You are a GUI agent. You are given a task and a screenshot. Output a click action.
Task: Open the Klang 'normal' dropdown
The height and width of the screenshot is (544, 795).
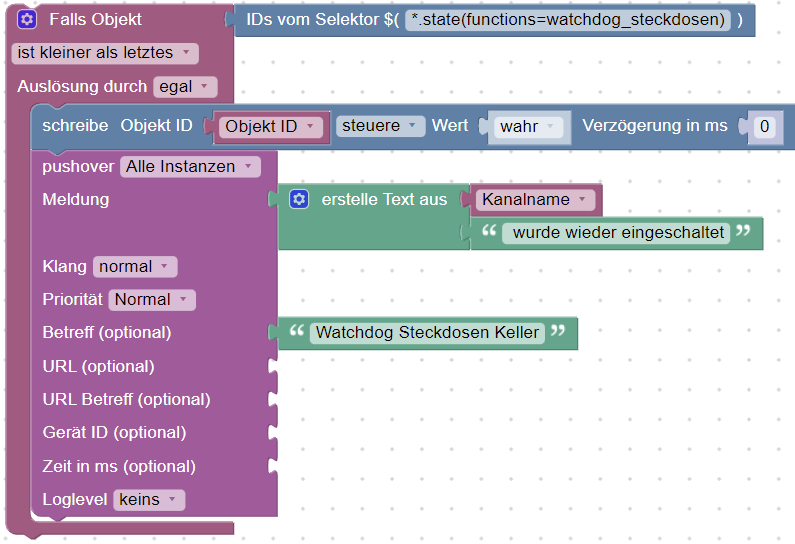(x=134, y=267)
